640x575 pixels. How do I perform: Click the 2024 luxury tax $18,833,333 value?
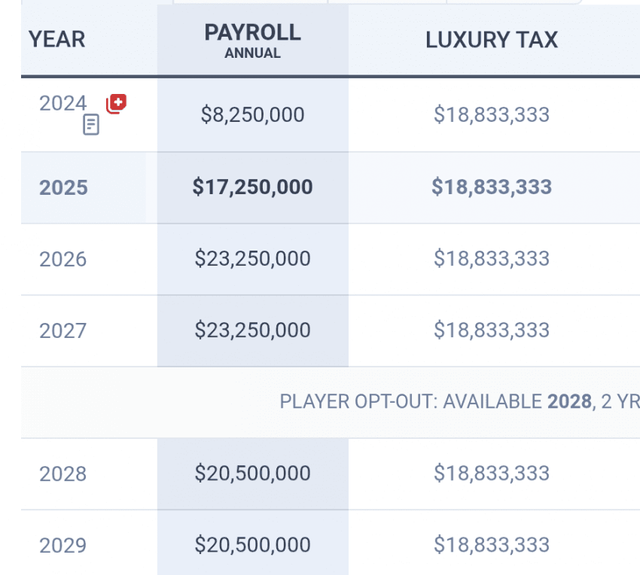click(x=491, y=115)
